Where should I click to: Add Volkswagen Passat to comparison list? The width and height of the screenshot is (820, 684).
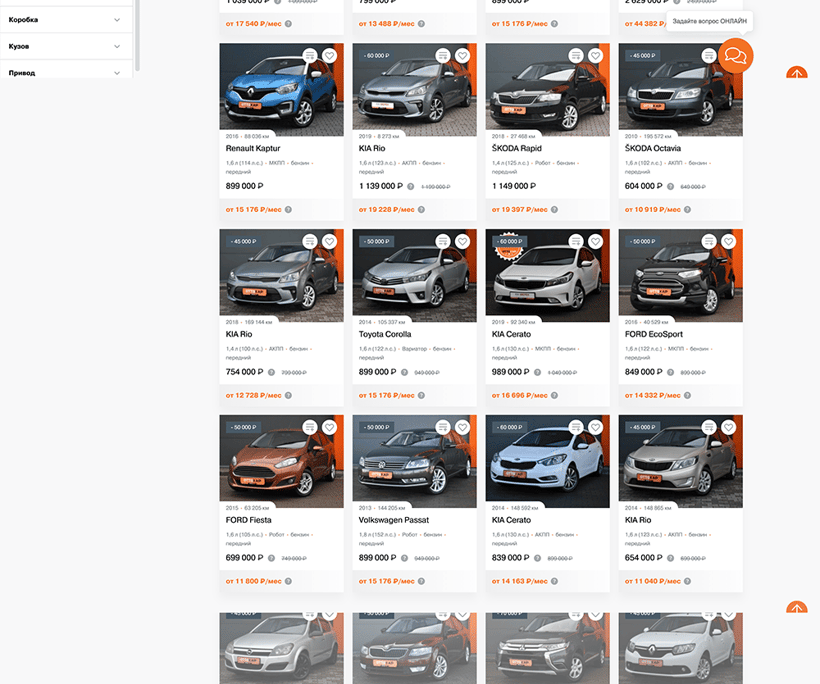[x=443, y=427]
